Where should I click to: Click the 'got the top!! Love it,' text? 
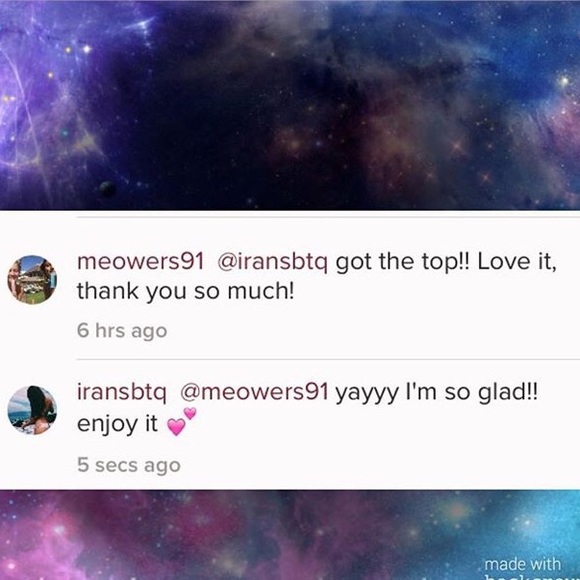pyautogui.click(x=446, y=262)
